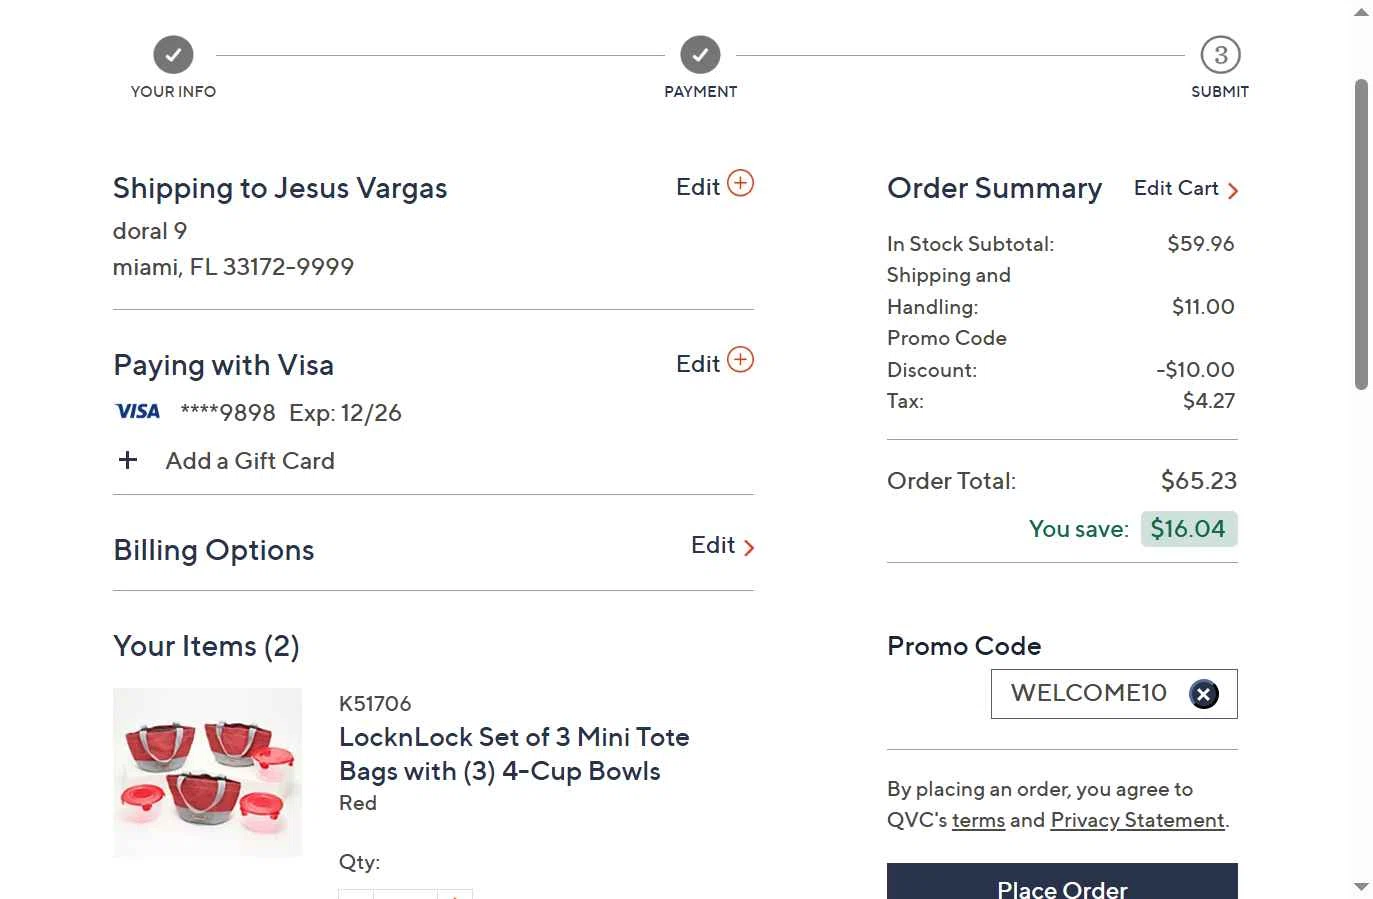Click the vertical scrollbar thumb
This screenshot has height=899, width=1373.
pyautogui.click(x=1360, y=235)
